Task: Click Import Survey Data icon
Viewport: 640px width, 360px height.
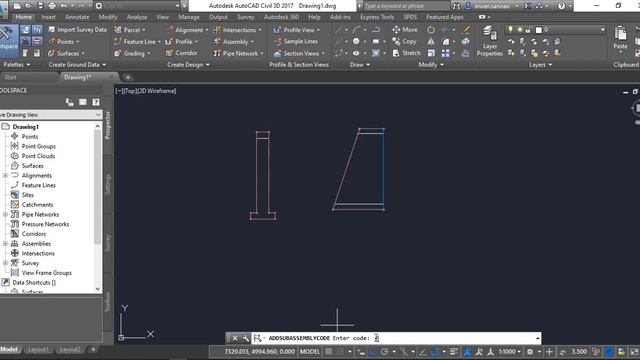Action: [x=51, y=30]
